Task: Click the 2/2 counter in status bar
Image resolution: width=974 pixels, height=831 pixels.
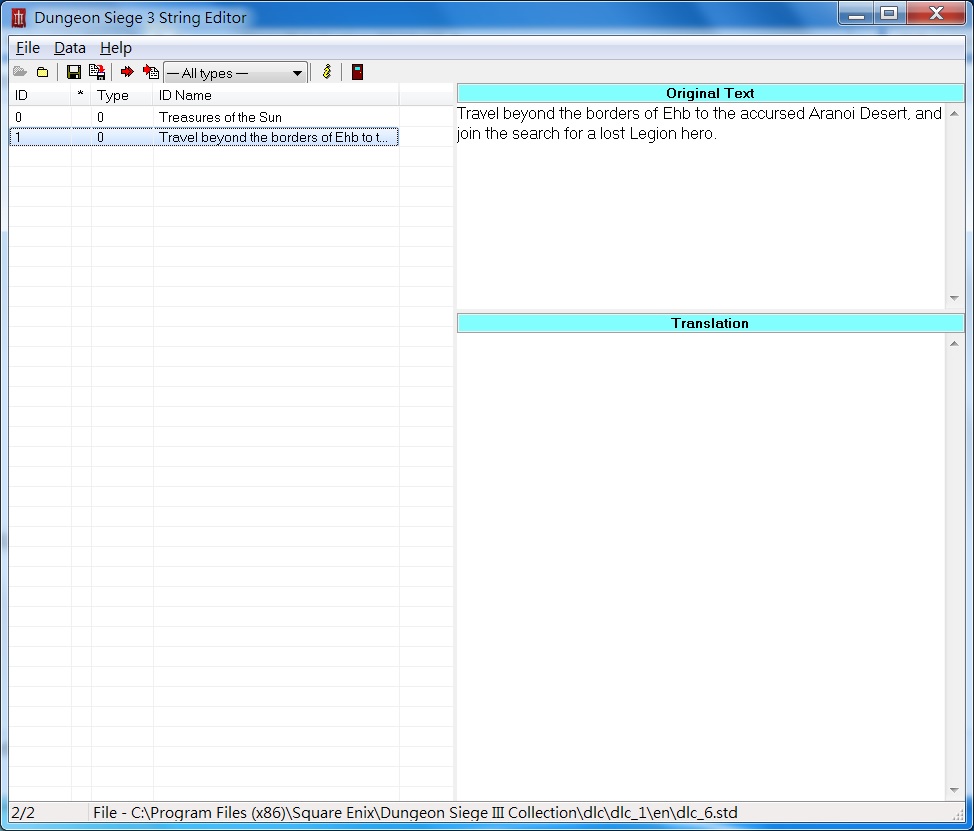Action: coord(23,812)
